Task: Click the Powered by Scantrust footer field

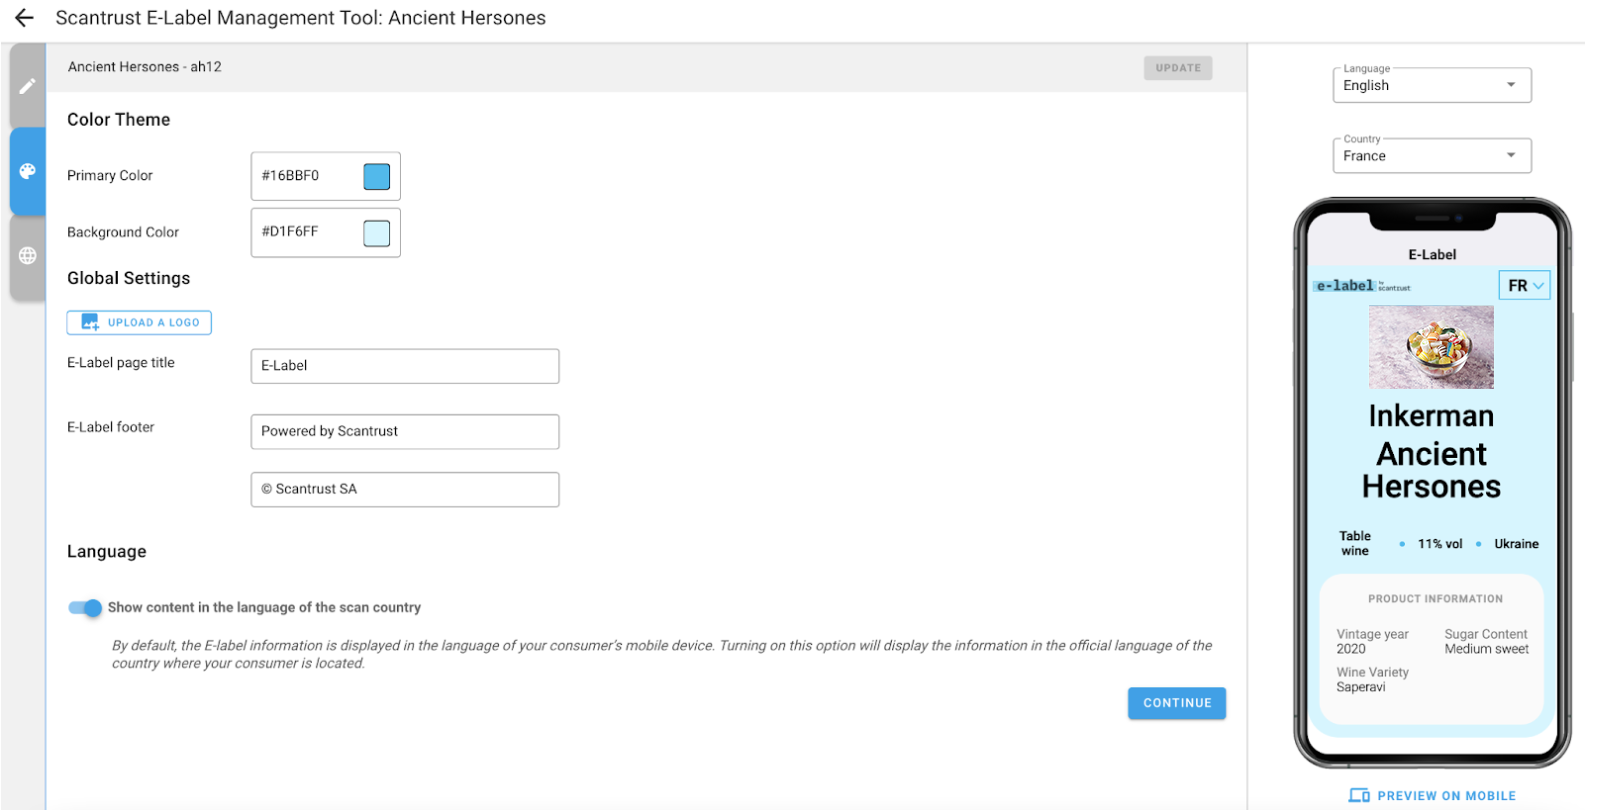Action: tap(405, 432)
